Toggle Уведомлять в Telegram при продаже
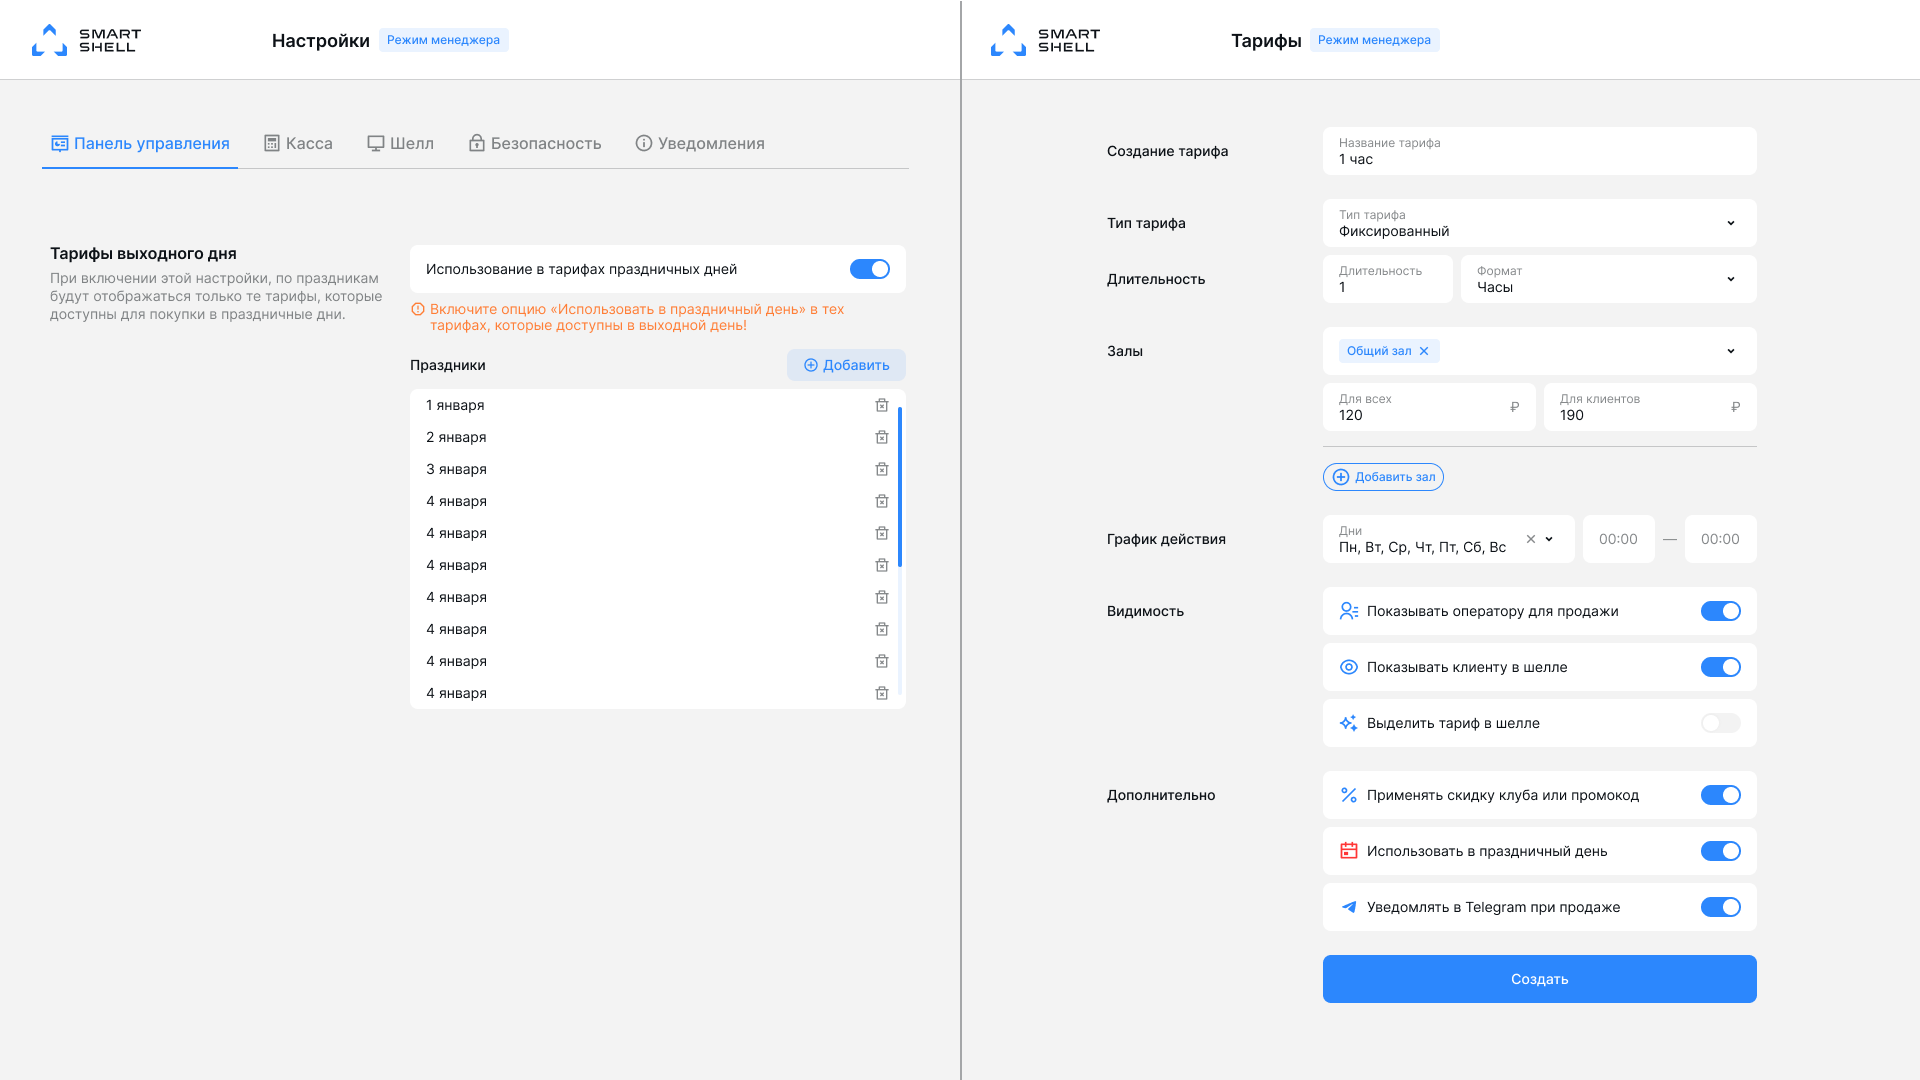 pos(1721,907)
